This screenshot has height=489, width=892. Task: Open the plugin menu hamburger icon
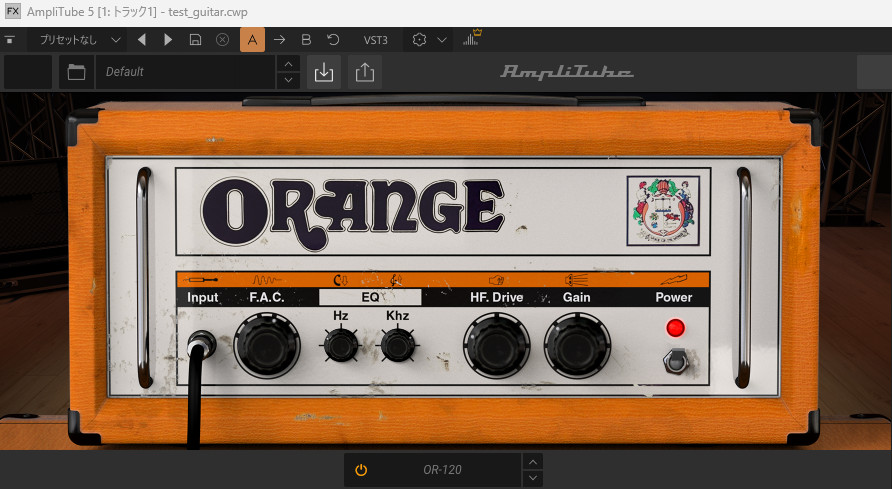click(x=10, y=40)
